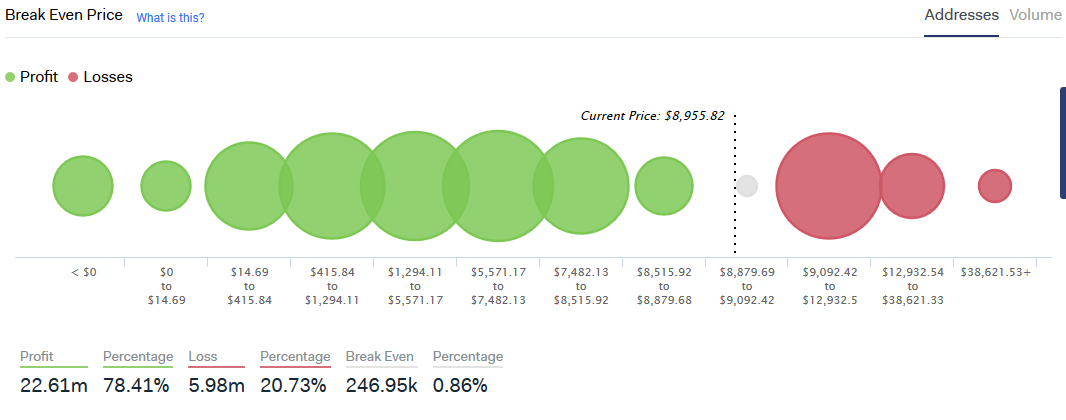This screenshot has height=420, width=1066.
Task: Select the $0 to $14.69 profit bubble
Action: pyautogui.click(x=166, y=186)
